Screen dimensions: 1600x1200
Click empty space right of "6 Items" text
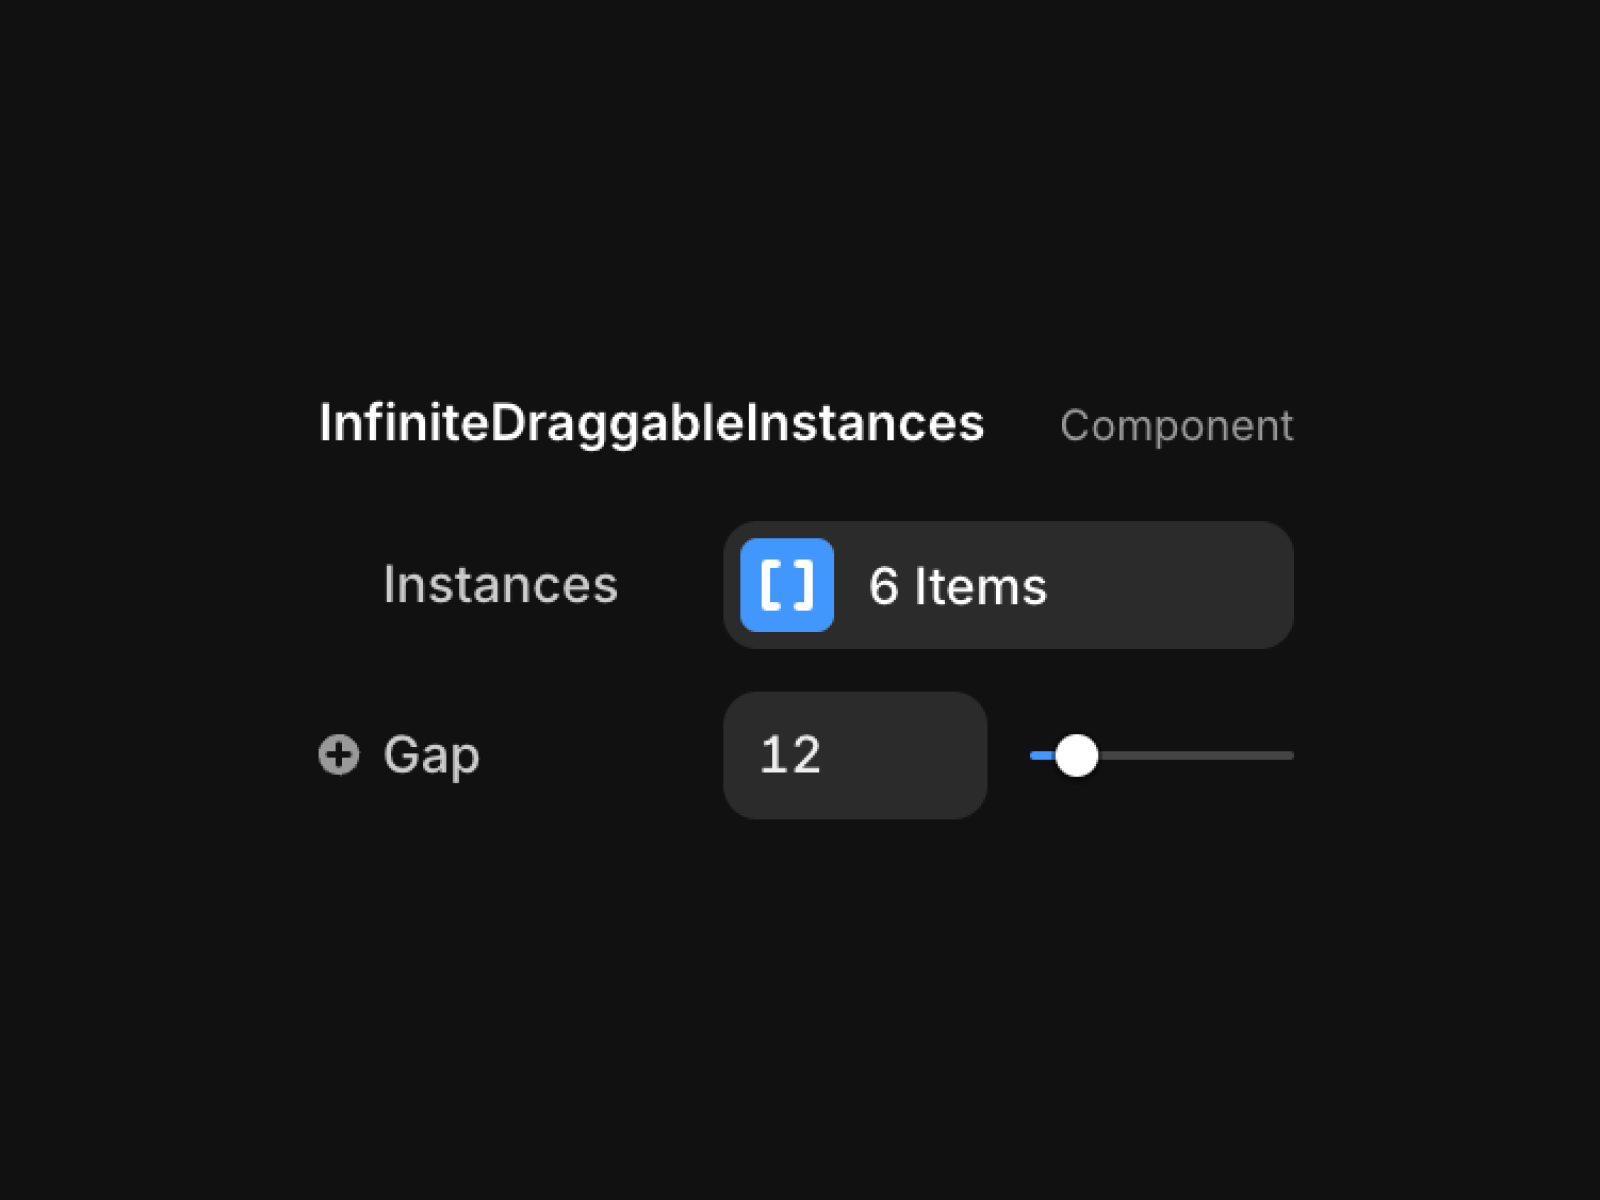(x=1170, y=585)
